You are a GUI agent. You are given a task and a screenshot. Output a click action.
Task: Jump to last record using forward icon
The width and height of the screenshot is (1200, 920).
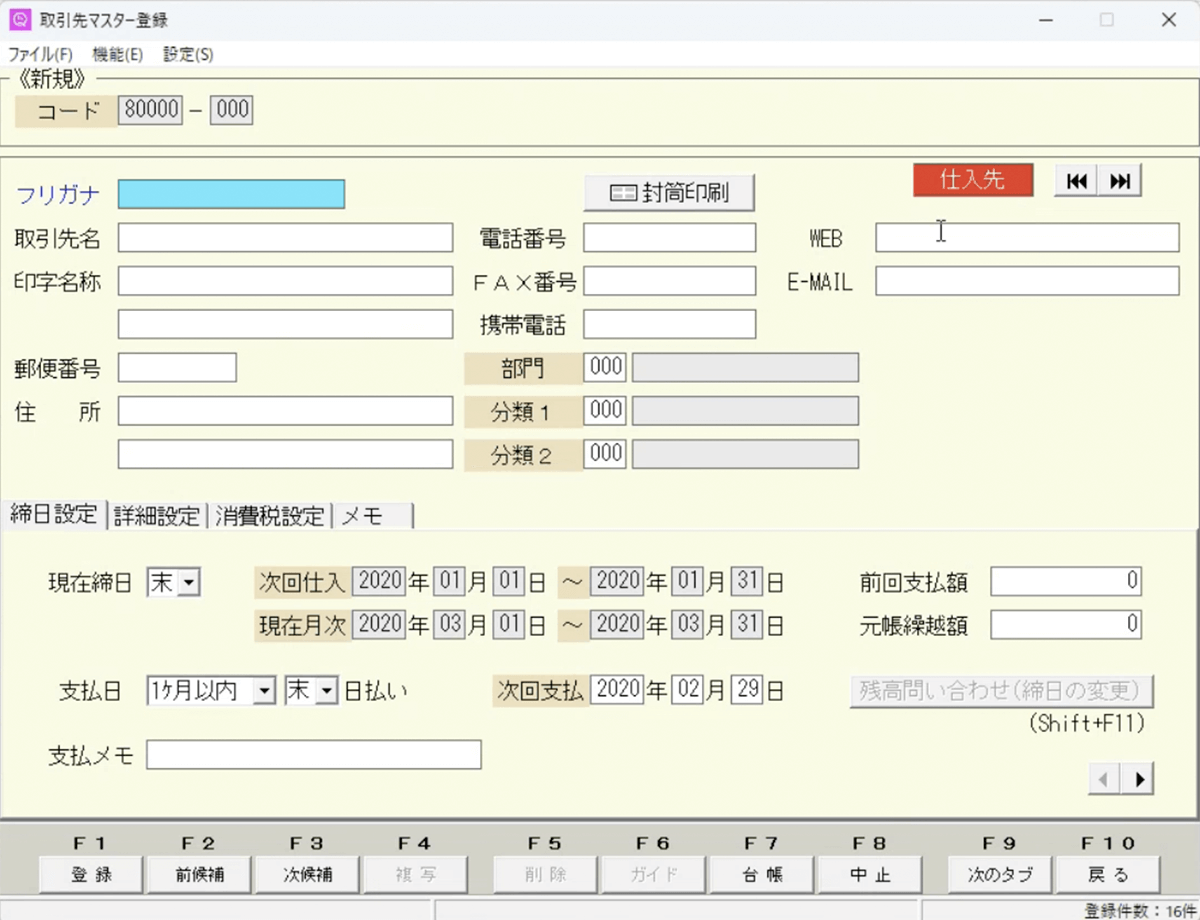click(x=1120, y=181)
